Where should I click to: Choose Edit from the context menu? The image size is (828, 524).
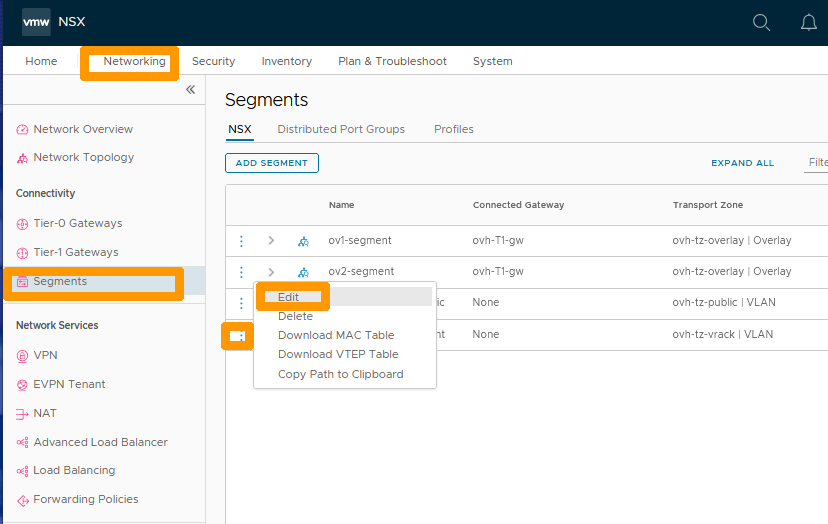point(289,297)
